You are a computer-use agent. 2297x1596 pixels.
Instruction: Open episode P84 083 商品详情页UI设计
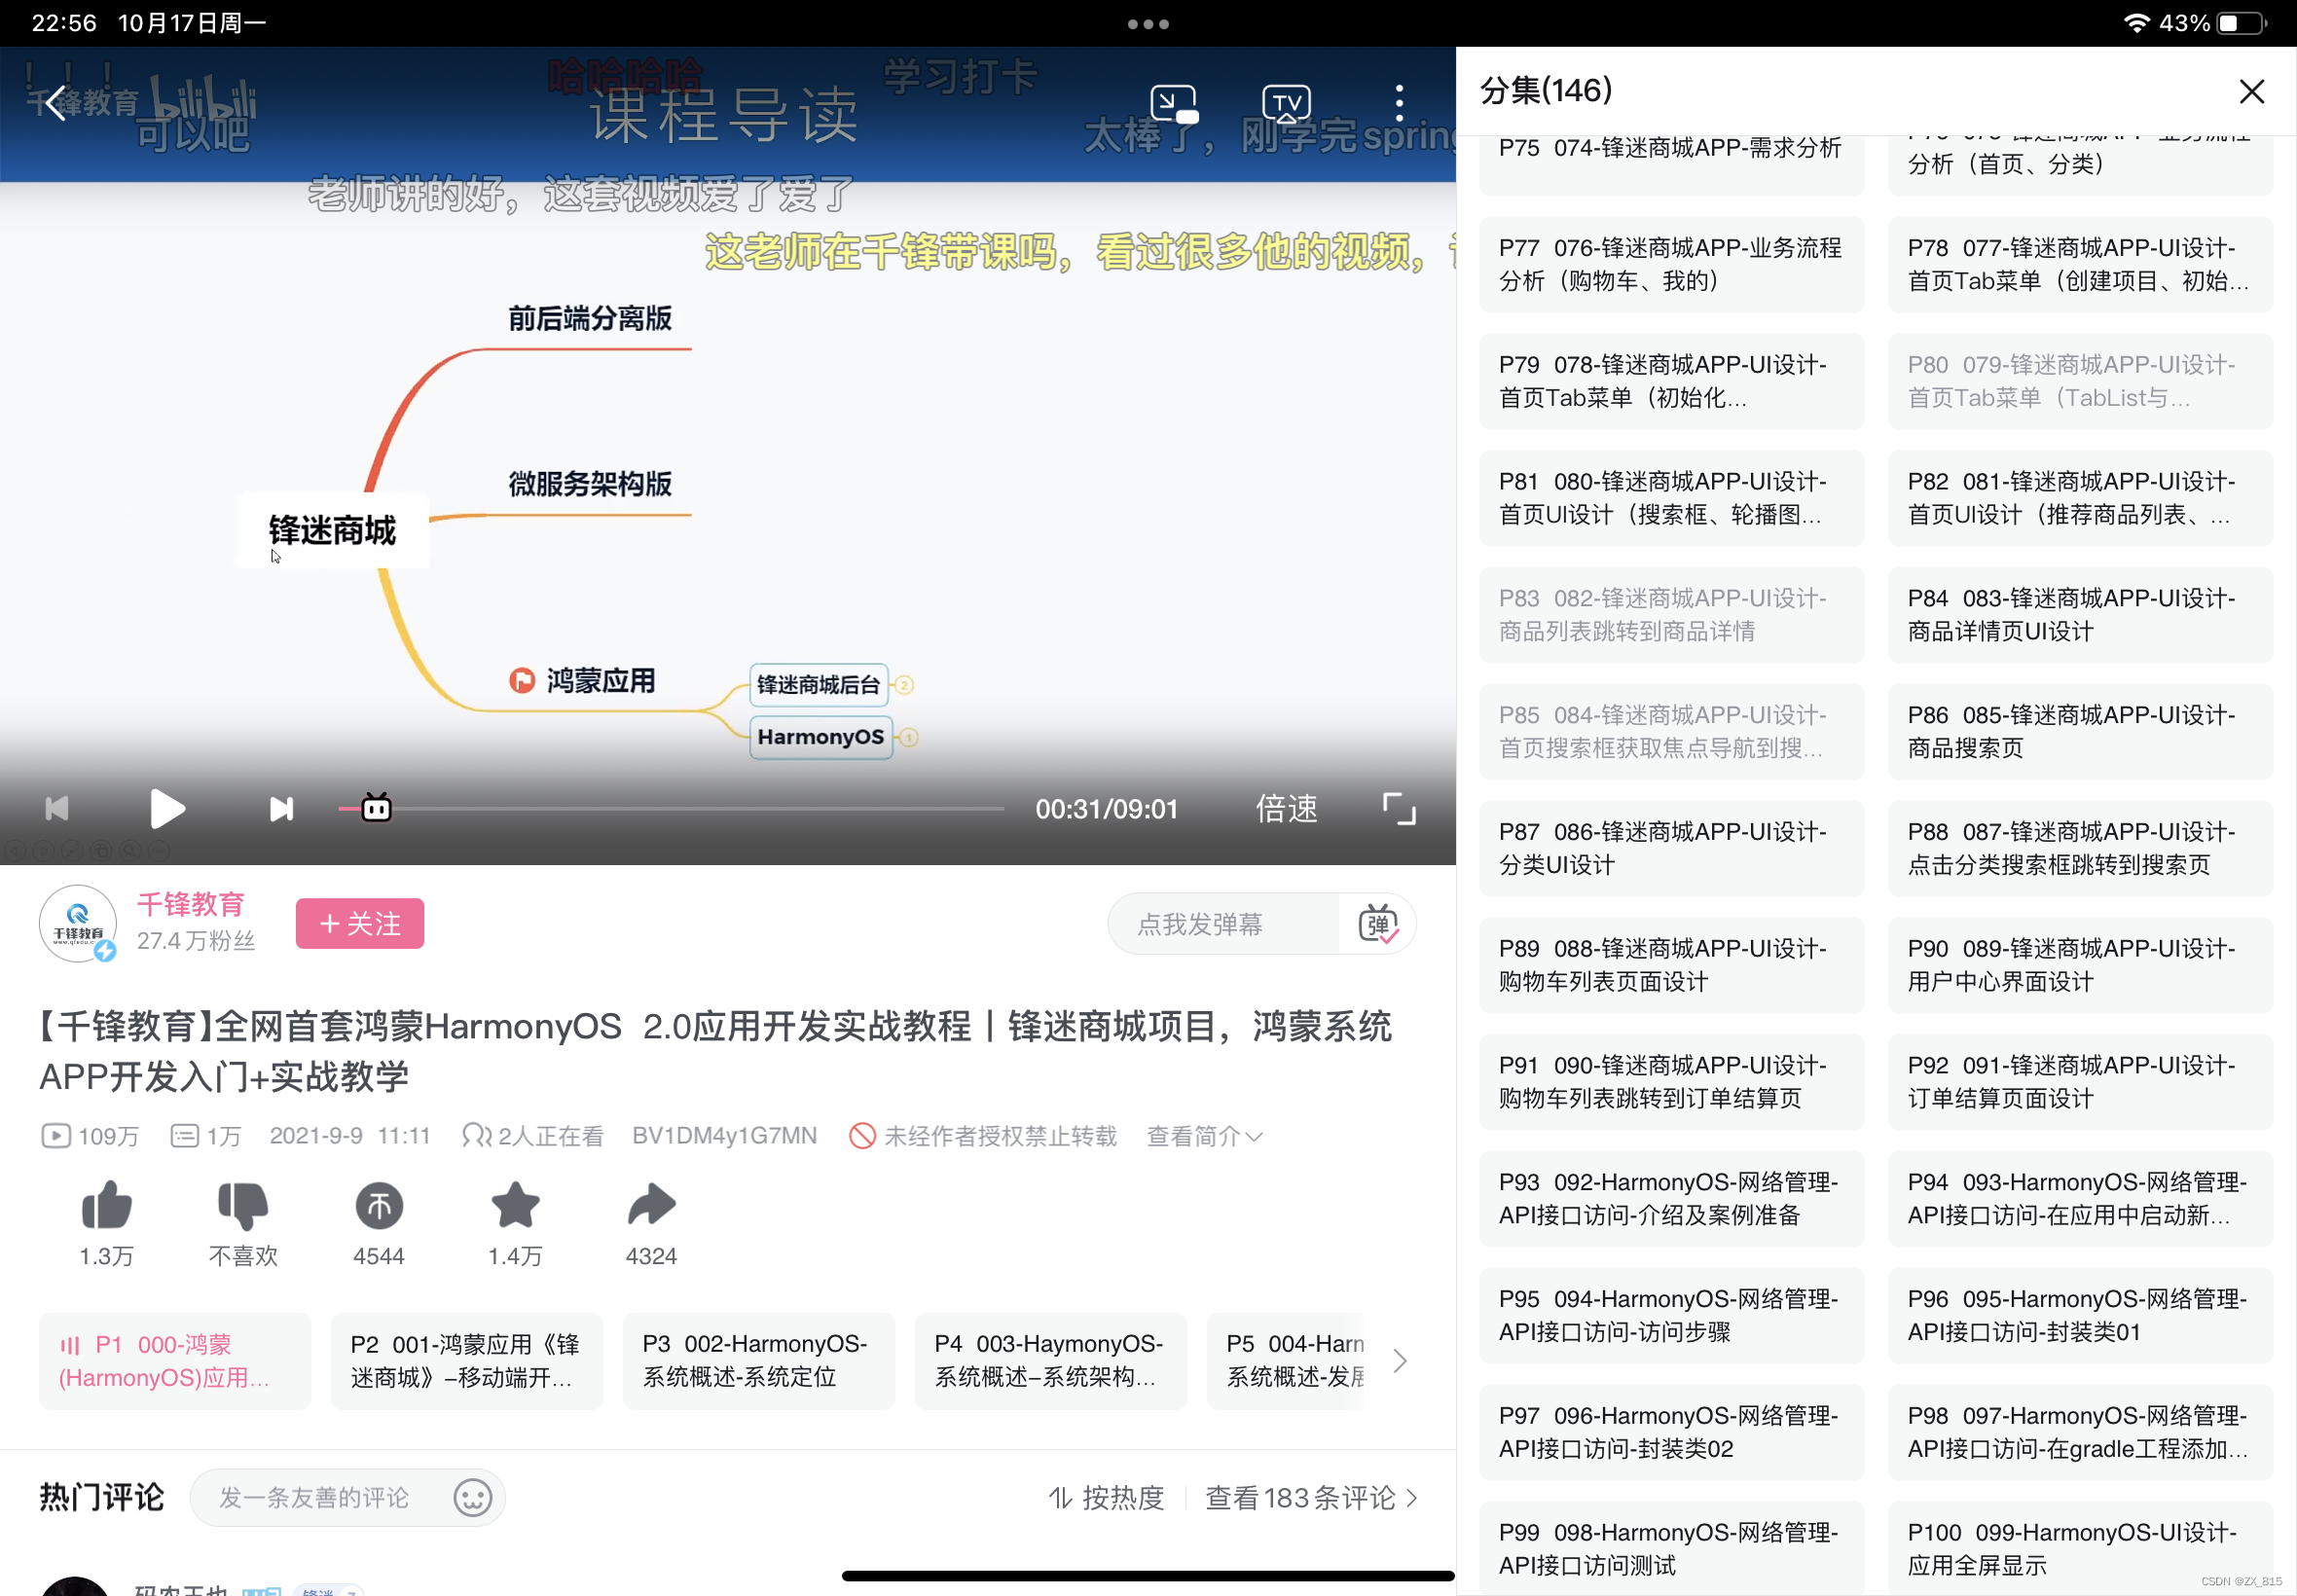tap(2080, 615)
